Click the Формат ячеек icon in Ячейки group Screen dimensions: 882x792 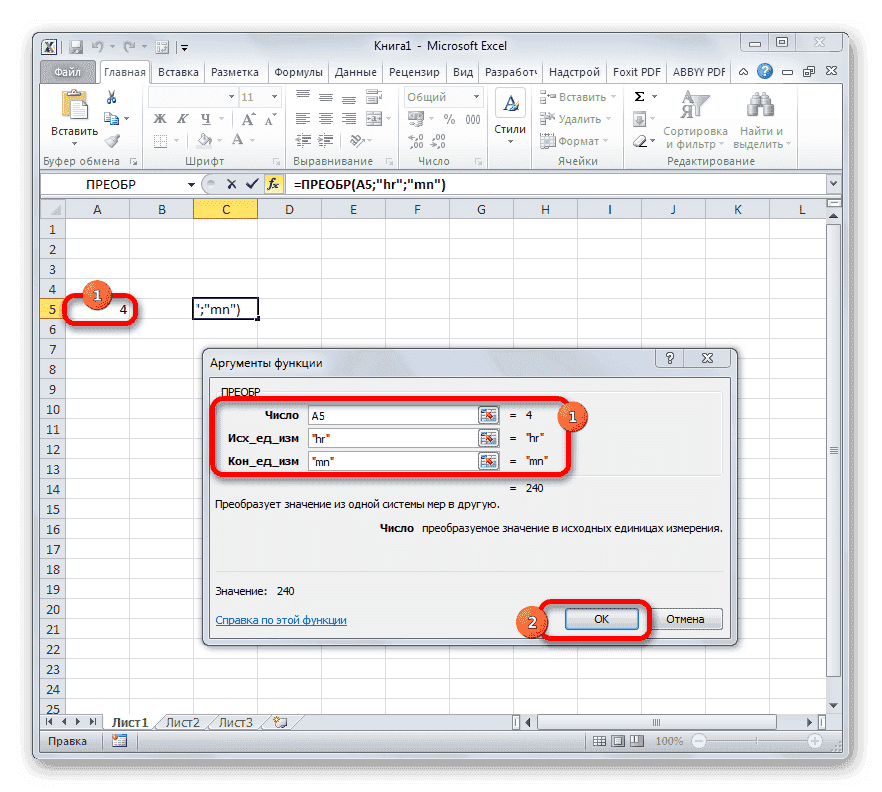pos(547,140)
